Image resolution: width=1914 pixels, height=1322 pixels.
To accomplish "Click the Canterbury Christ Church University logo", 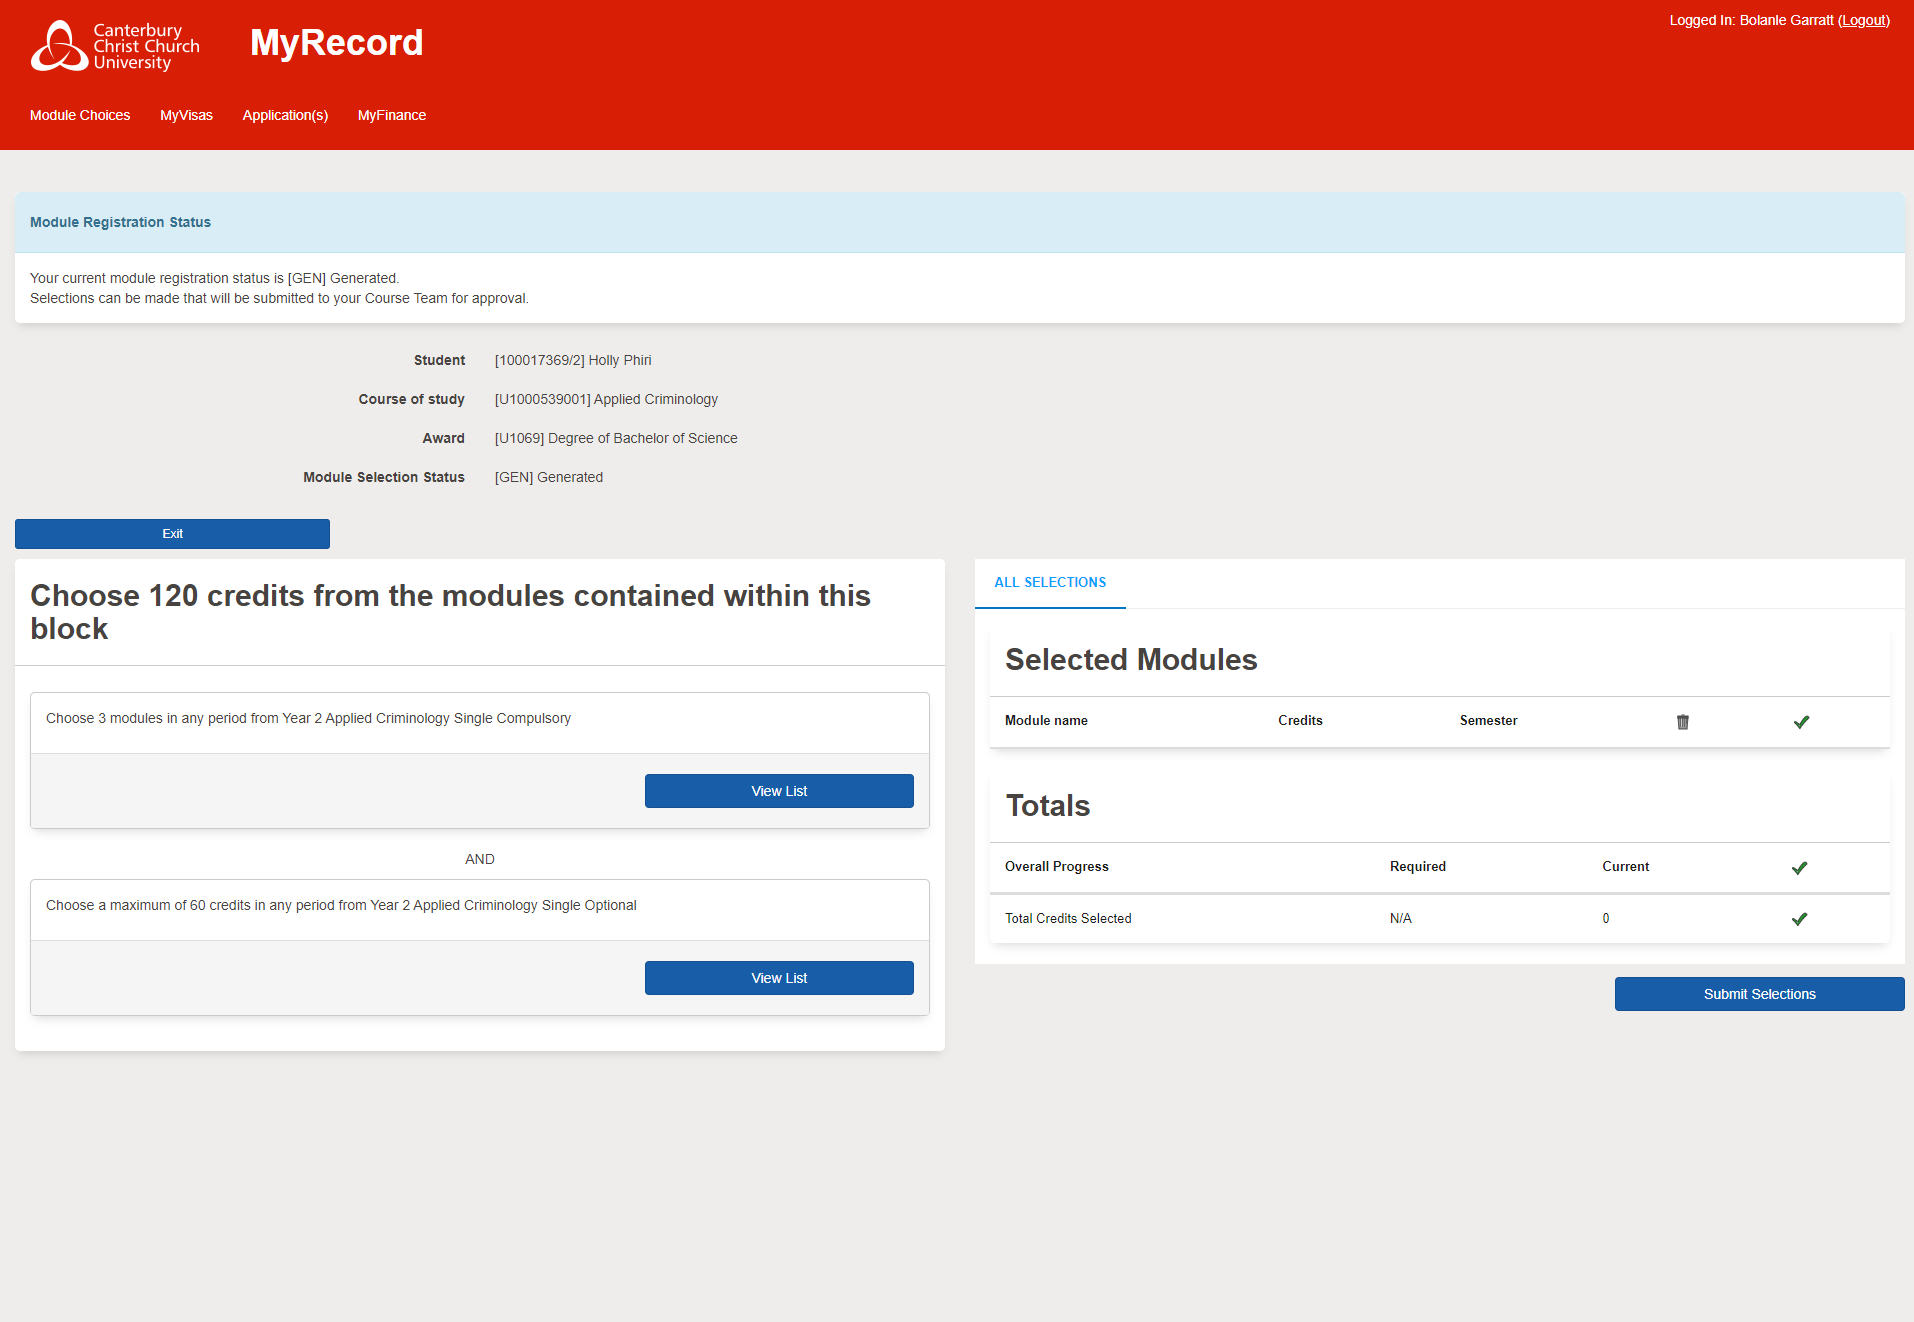I will pyautogui.click(x=115, y=46).
